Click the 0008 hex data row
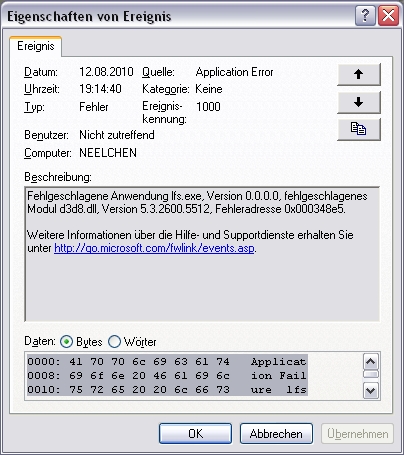Viewport: 404px width, 455px height. tap(167, 376)
